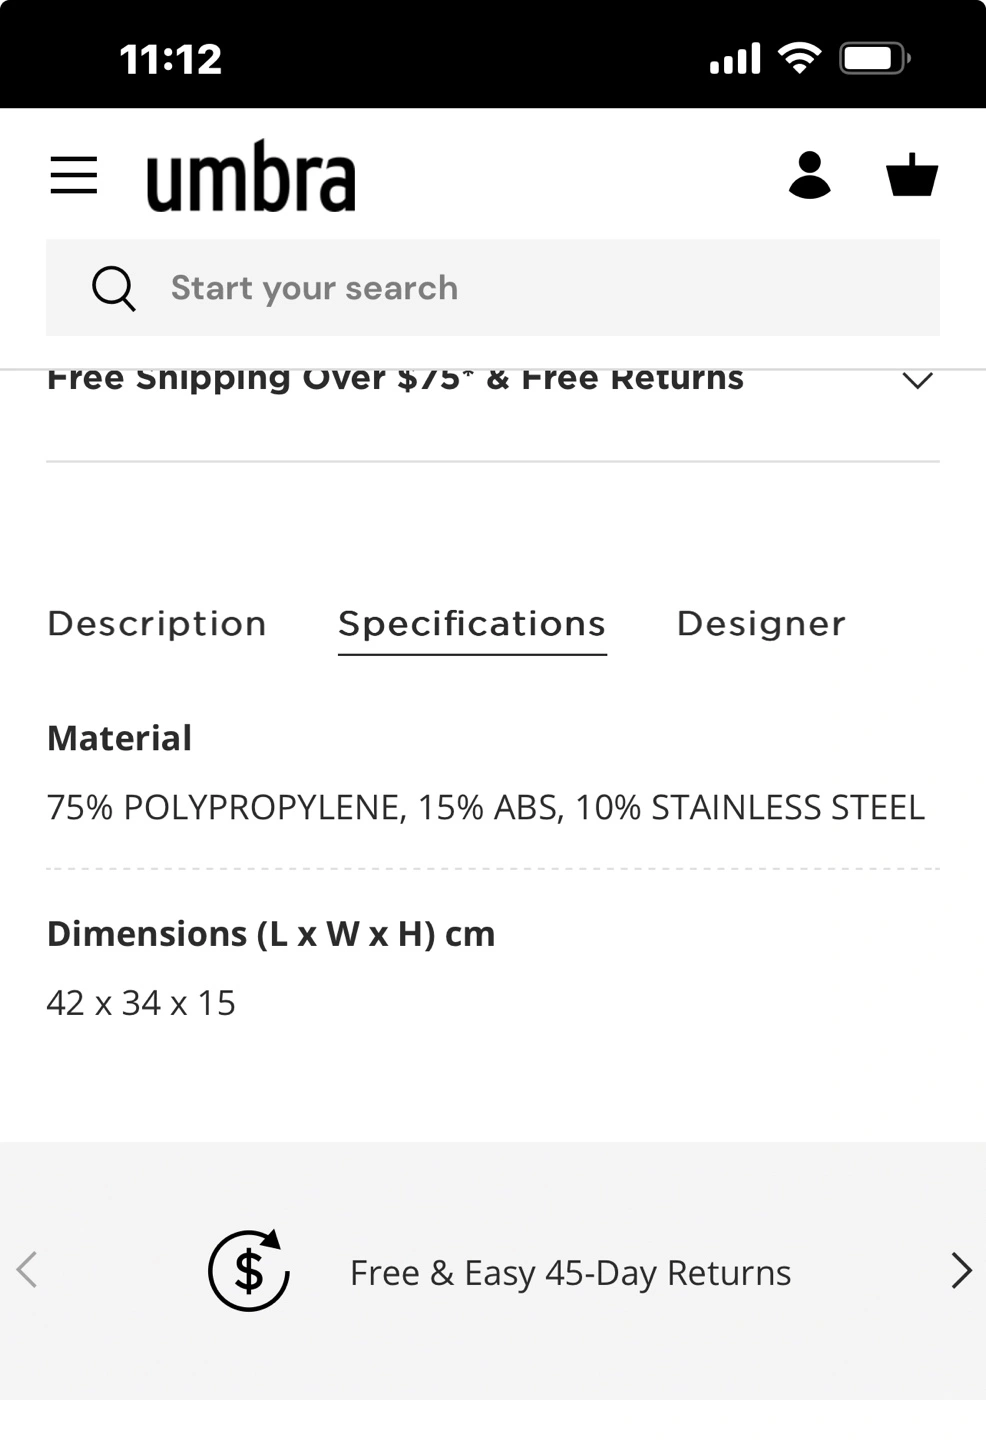
Task: Click Free & Easy 45-Day Returns text
Action: pyautogui.click(x=570, y=1273)
